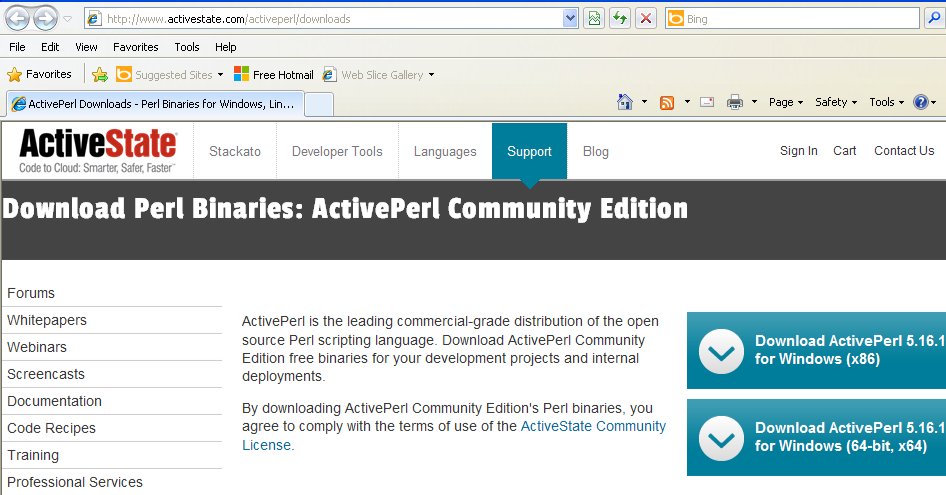Viewport: 946px width, 495px height.
Task: Add to Favorites bar star-arrow icon
Action: (x=100, y=75)
